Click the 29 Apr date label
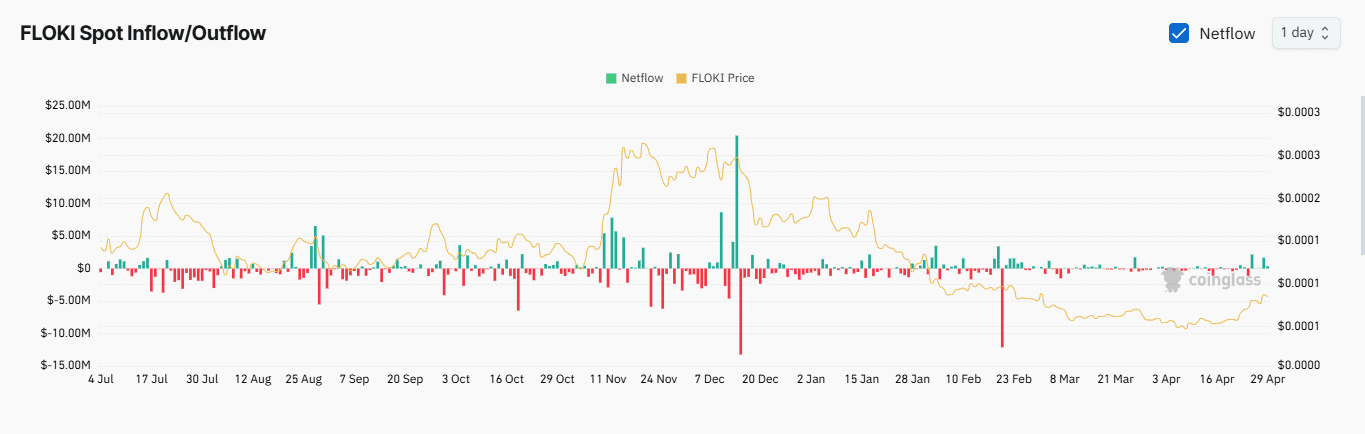The width and height of the screenshot is (1365, 434). pyautogui.click(x=1266, y=380)
